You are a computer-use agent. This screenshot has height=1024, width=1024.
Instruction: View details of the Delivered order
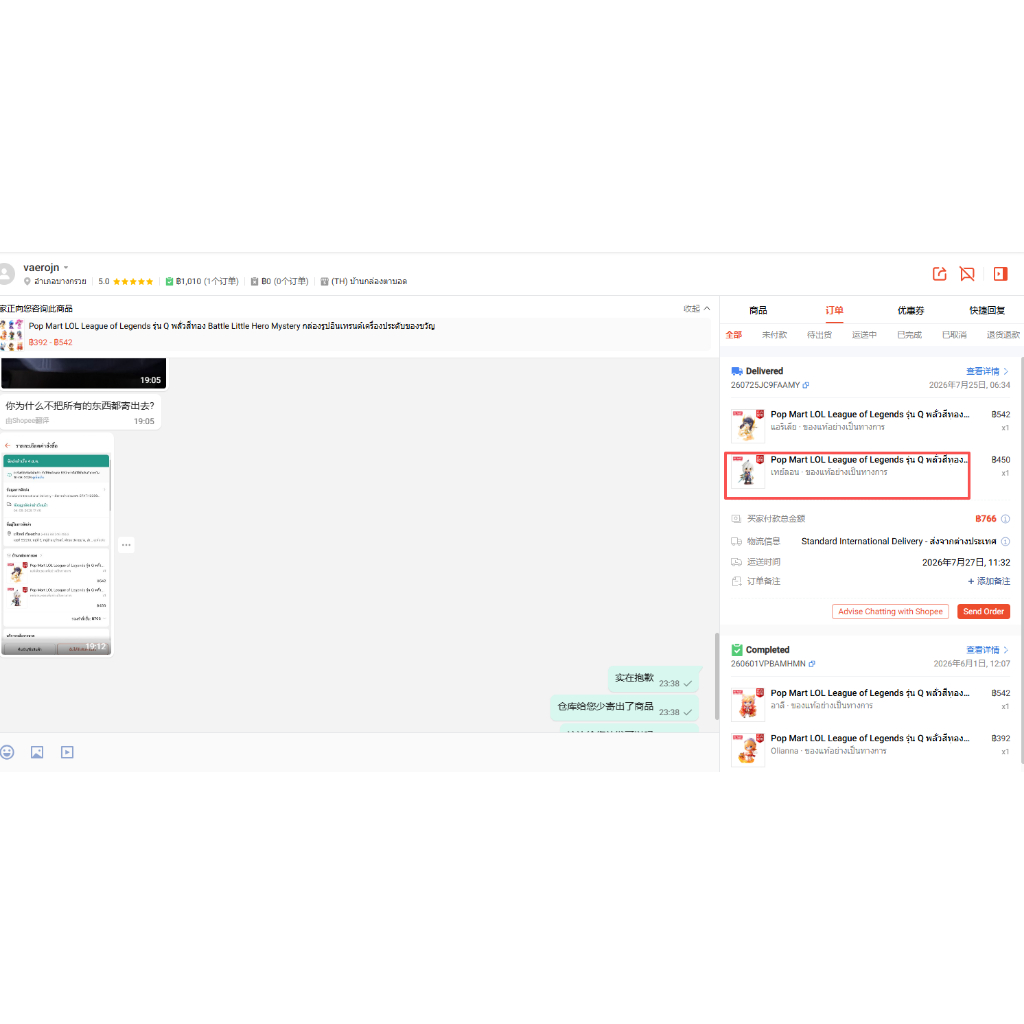pyautogui.click(x=987, y=371)
